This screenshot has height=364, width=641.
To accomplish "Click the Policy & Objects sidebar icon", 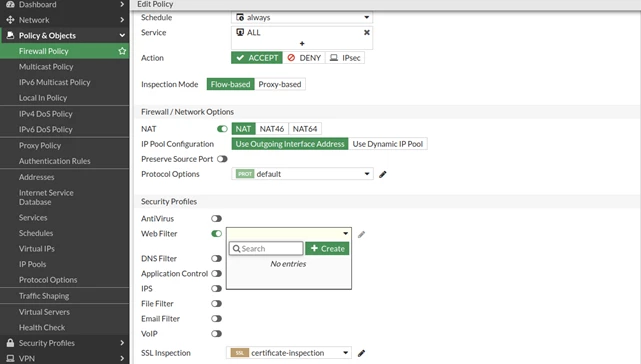I will (x=10, y=35).
